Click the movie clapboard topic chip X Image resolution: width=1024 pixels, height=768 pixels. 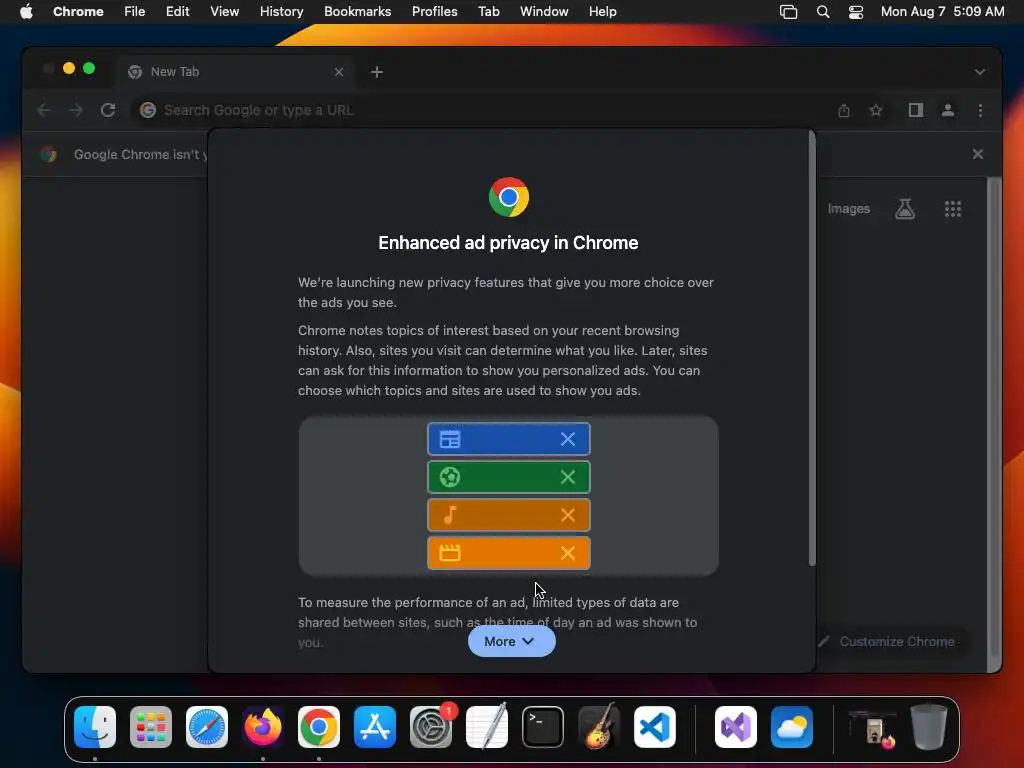coord(568,553)
